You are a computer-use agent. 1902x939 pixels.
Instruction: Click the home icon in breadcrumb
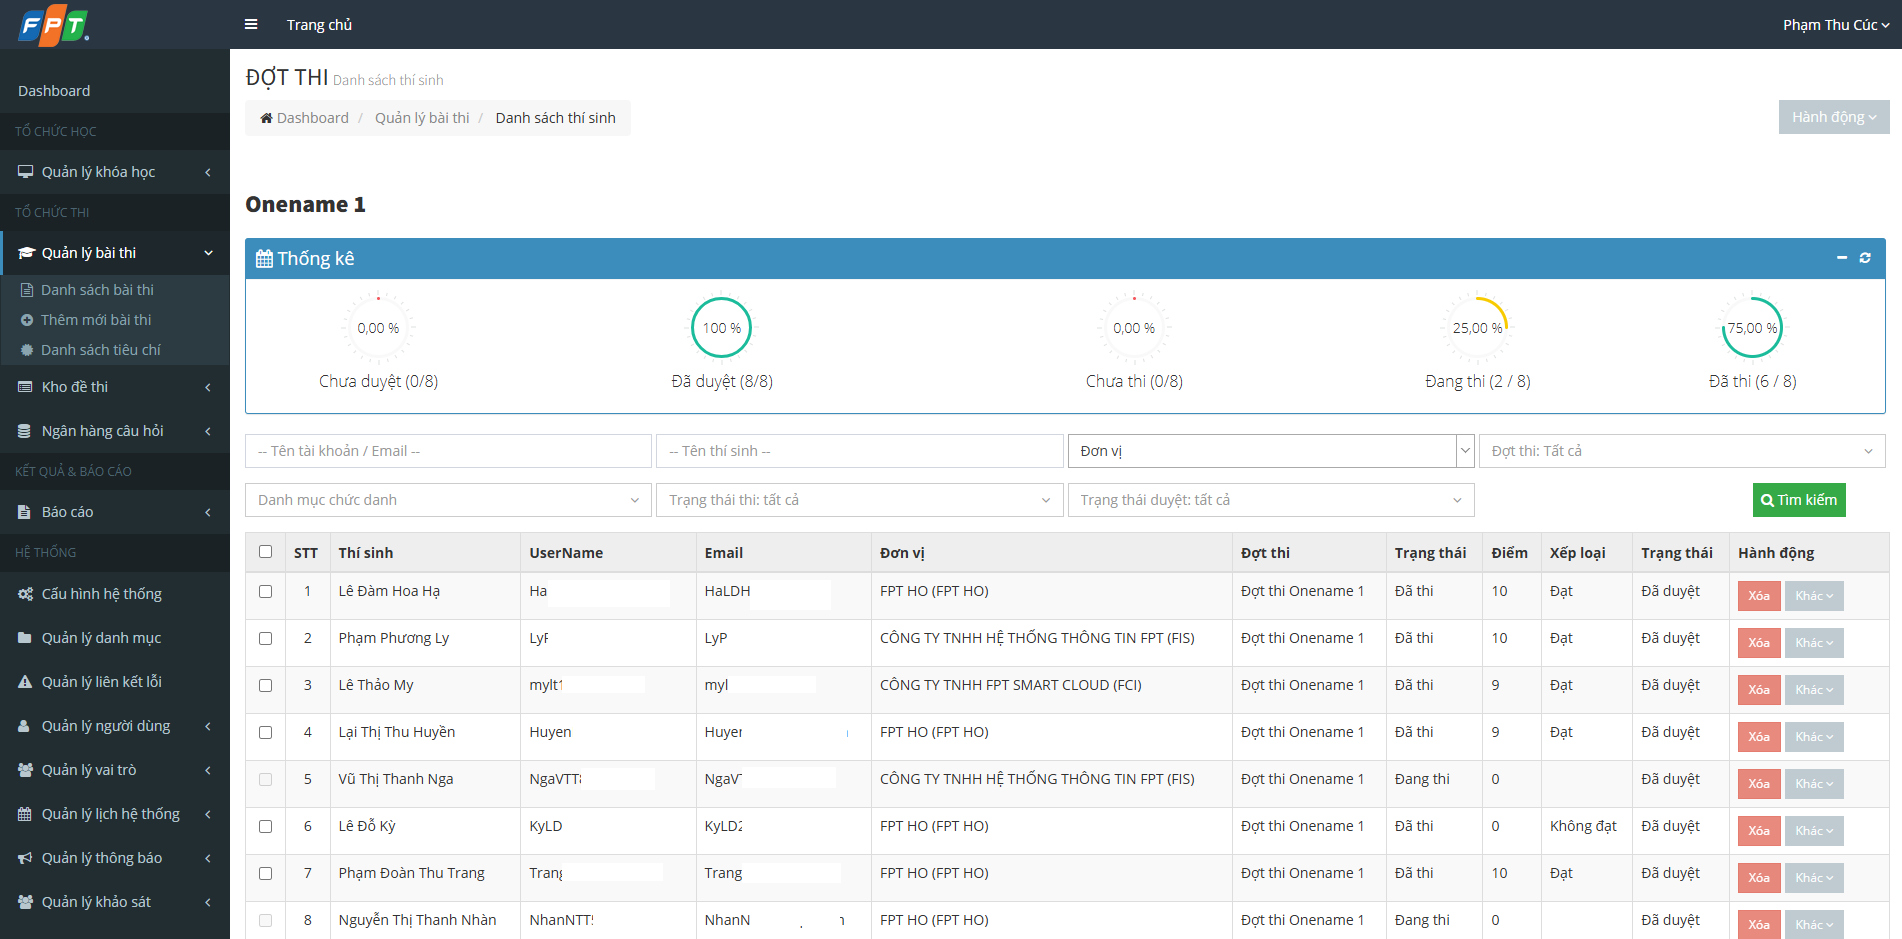(267, 118)
